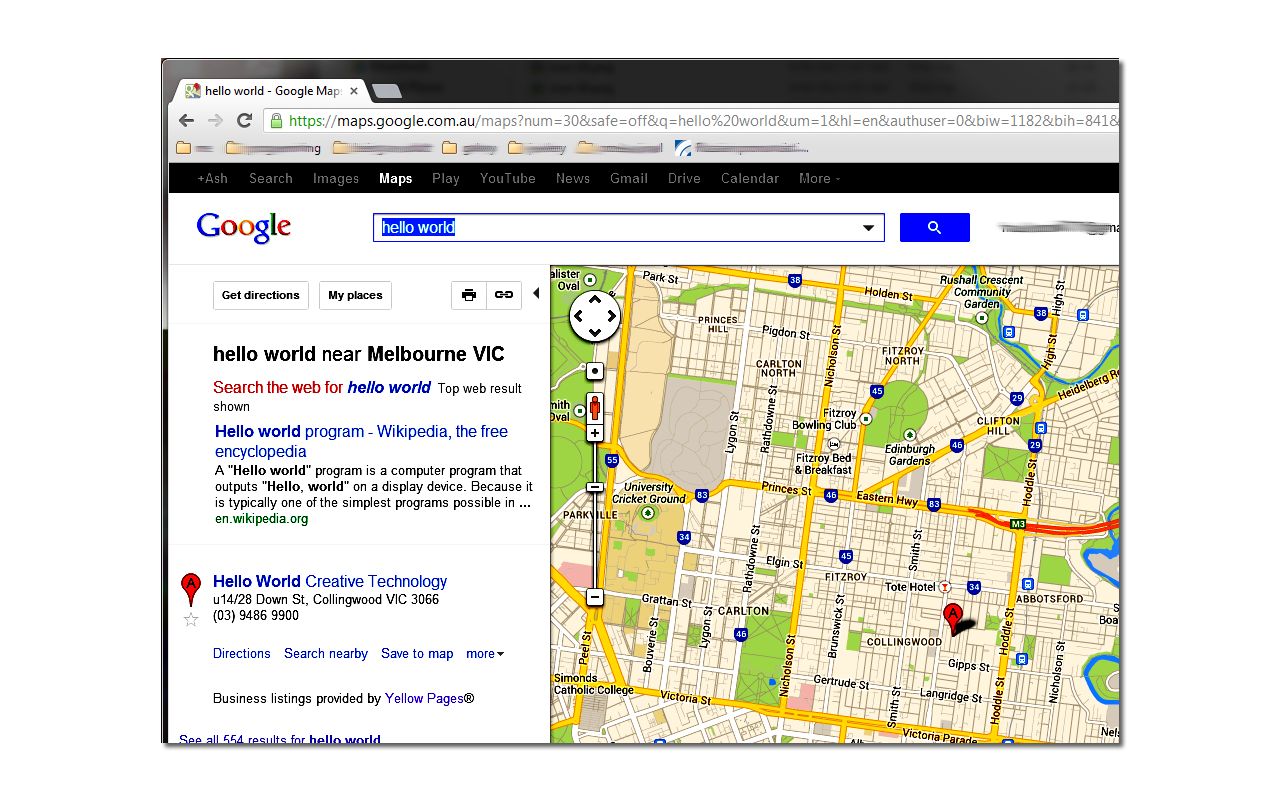Click the Edinburgh Gardens park icon
This screenshot has height=800, width=1280.
909,435
